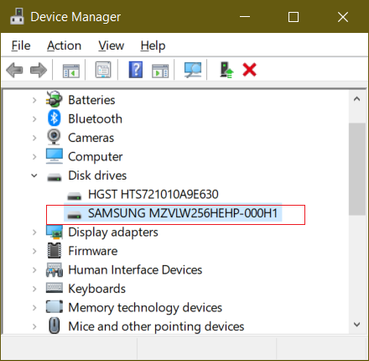The image size is (369, 361).
Task: Expand the Cameras node
Action: [34, 137]
